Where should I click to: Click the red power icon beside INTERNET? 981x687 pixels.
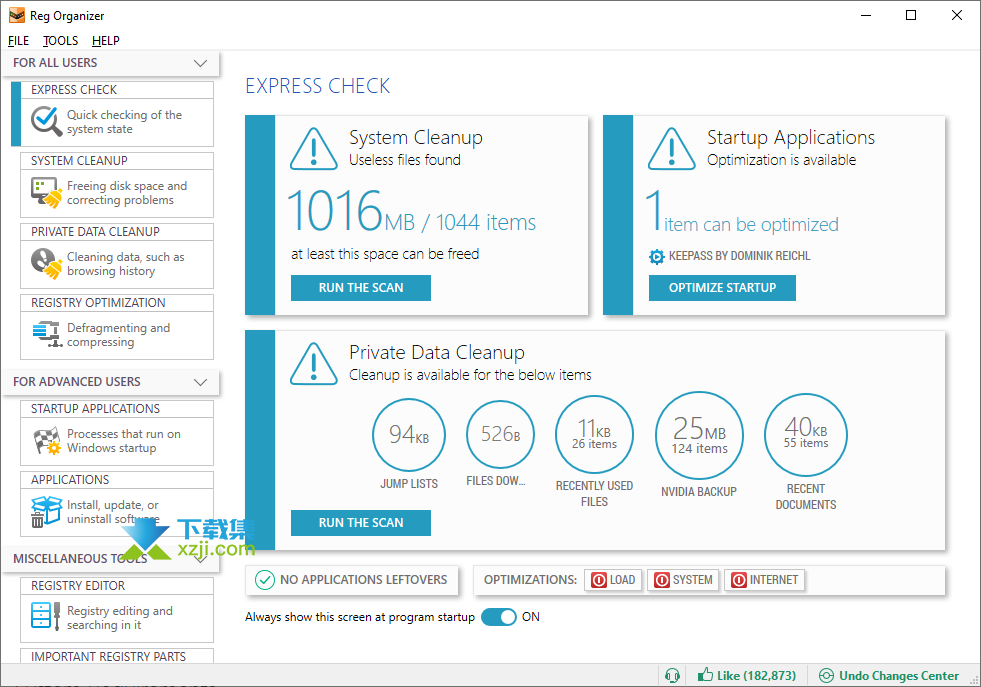pyautogui.click(x=739, y=580)
